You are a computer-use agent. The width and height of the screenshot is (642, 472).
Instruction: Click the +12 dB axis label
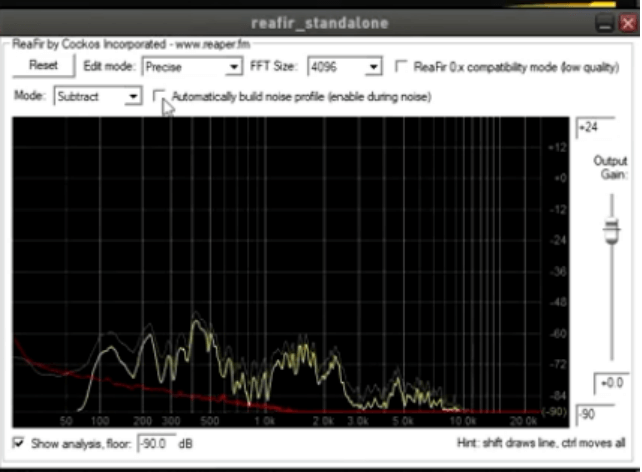pos(558,148)
